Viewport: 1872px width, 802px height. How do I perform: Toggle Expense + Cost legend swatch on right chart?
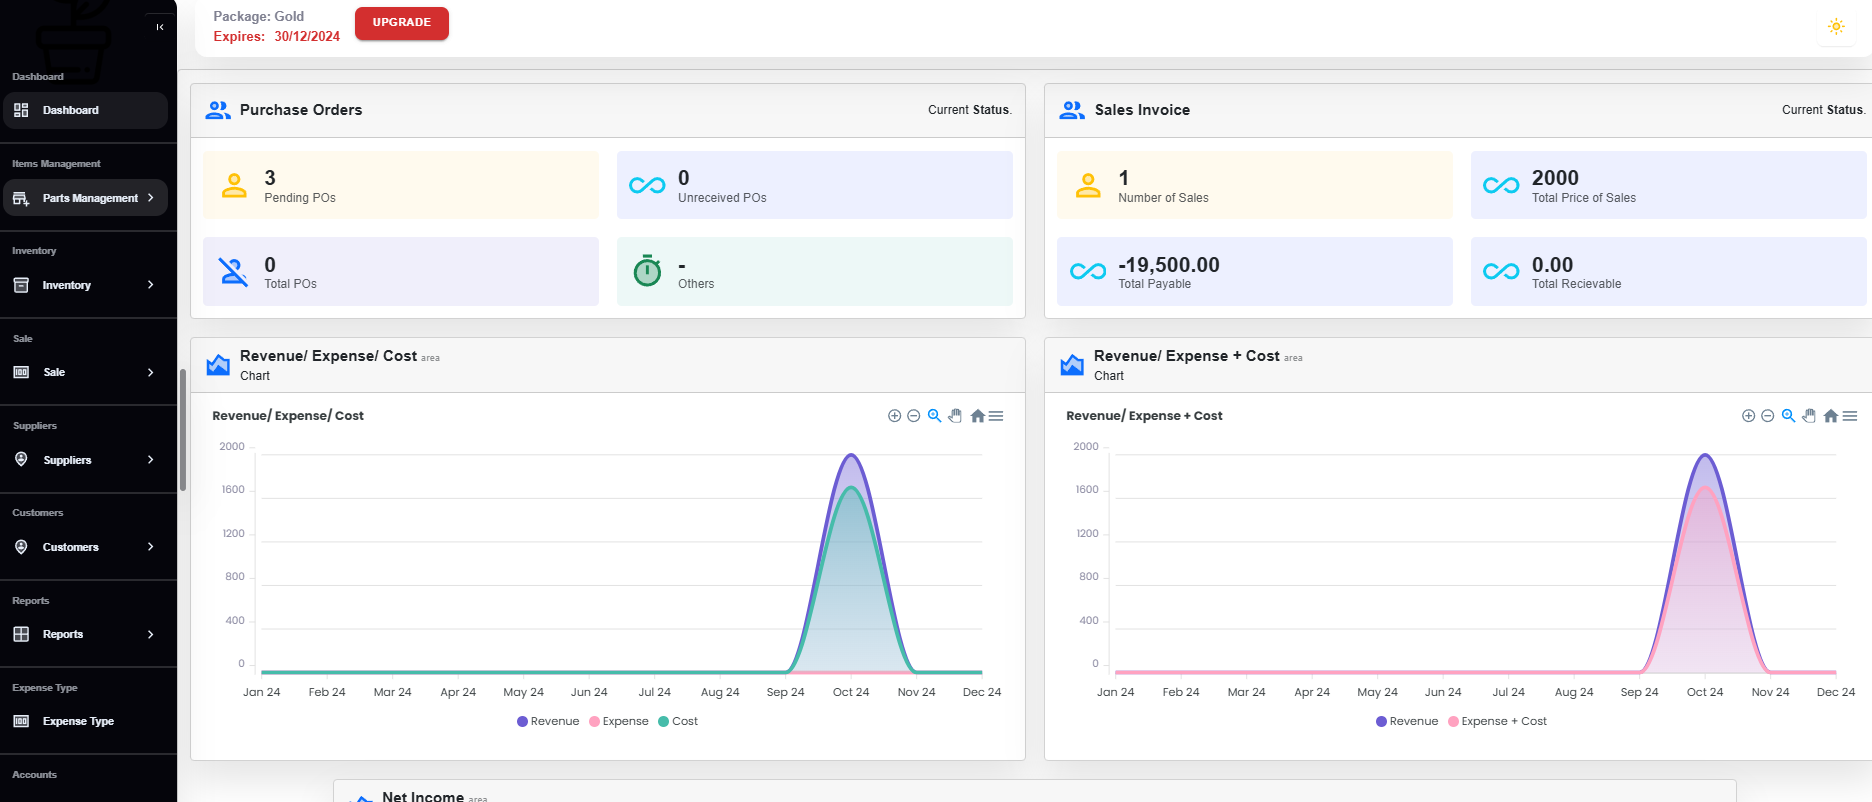[x=1453, y=721]
